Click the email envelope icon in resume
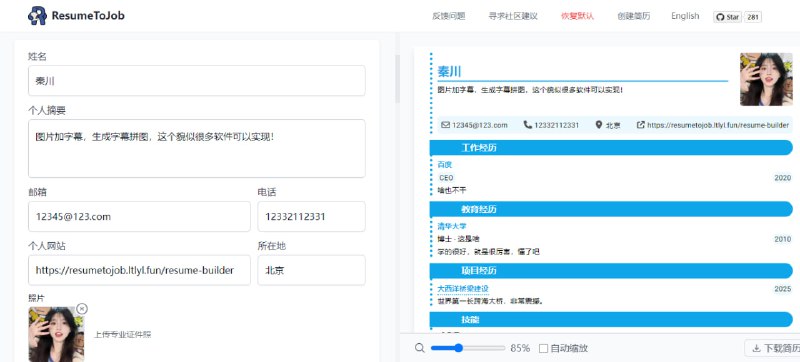 pos(445,124)
